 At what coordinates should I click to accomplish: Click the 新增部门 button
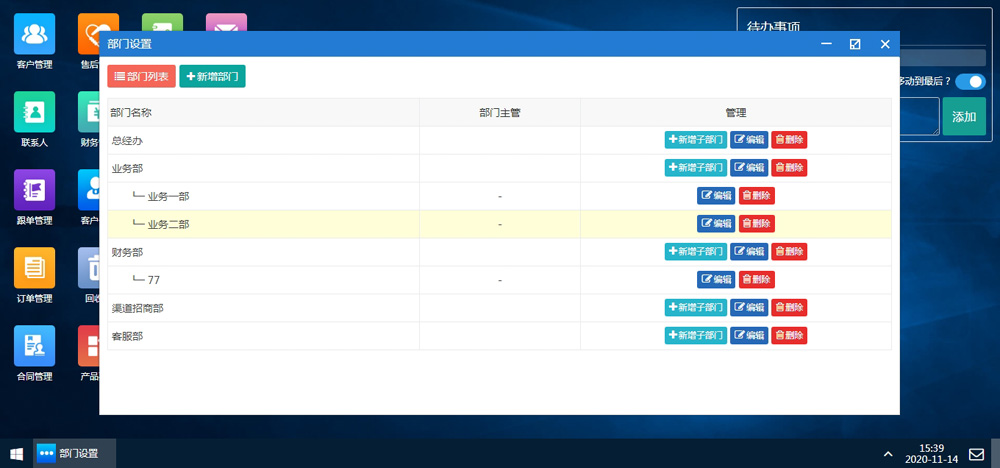tap(212, 76)
